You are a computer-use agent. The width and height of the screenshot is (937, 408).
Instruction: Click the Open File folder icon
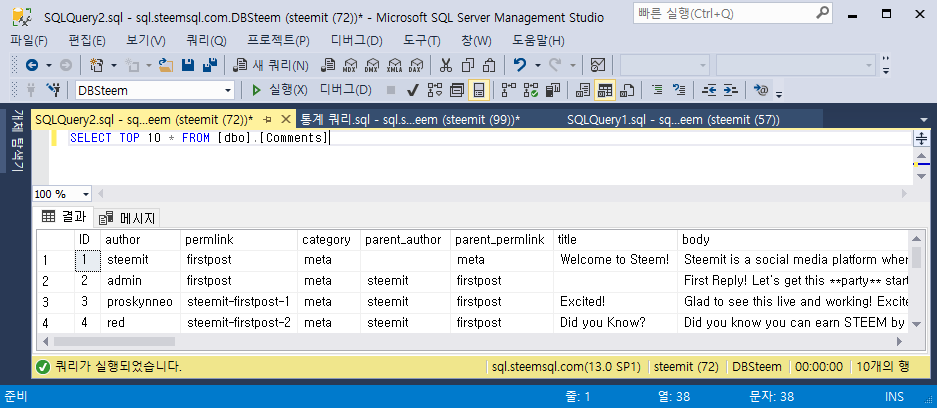point(166,65)
